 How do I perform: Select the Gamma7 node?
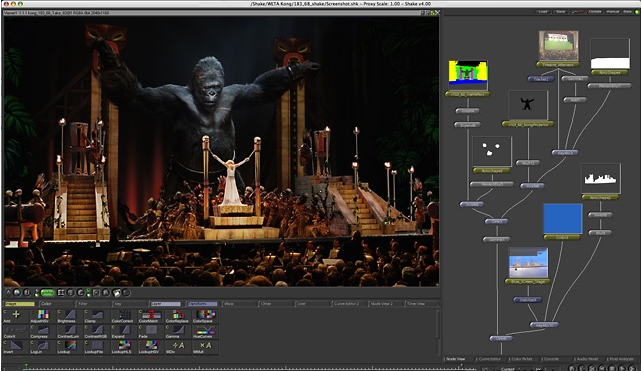[x=496, y=239]
